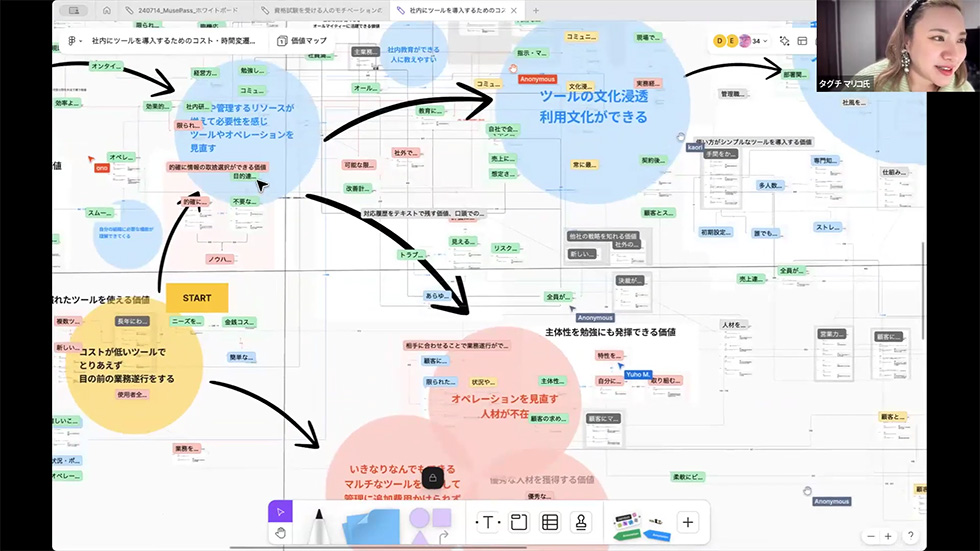Image resolution: width=980 pixels, height=551 pixels.
Task: Select the Move arrow tool
Action: click(280, 512)
